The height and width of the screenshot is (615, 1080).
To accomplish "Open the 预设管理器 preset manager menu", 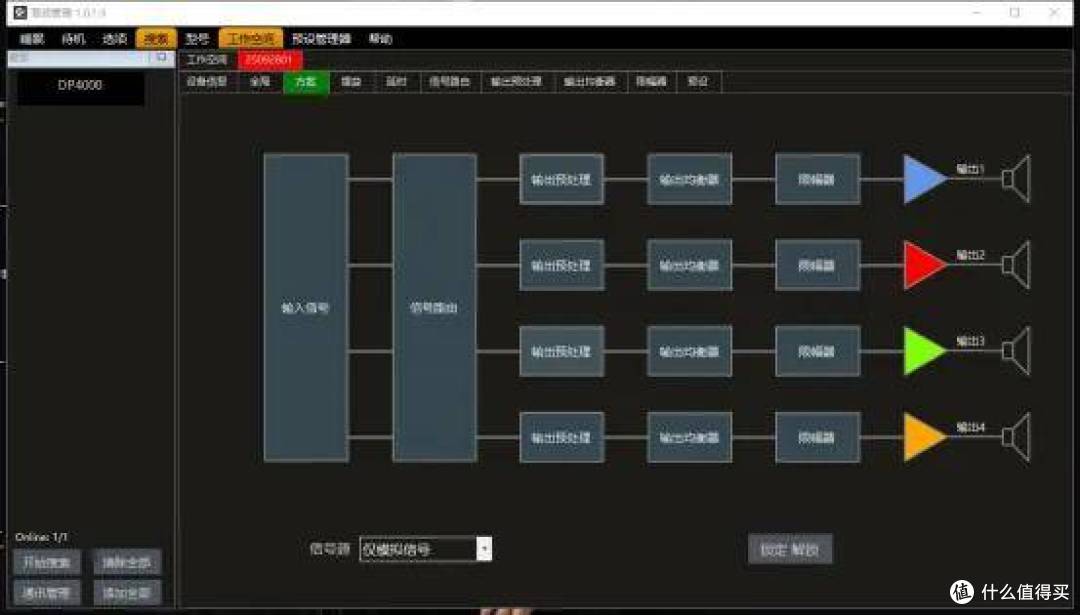I will pyautogui.click(x=321, y=39).
